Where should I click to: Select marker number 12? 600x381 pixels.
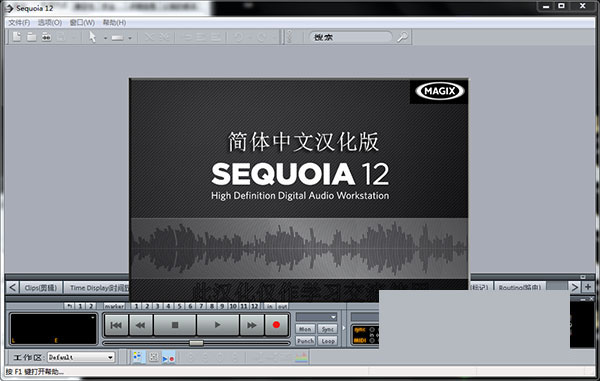pos(255,306)
